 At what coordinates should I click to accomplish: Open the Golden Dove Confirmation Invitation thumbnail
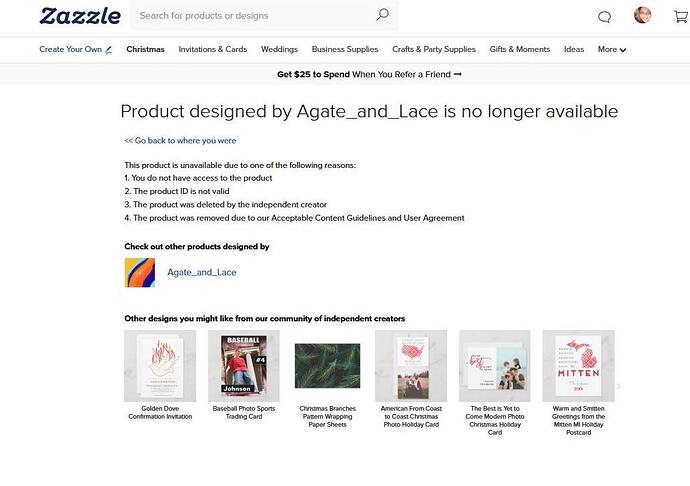pos(160,366)
